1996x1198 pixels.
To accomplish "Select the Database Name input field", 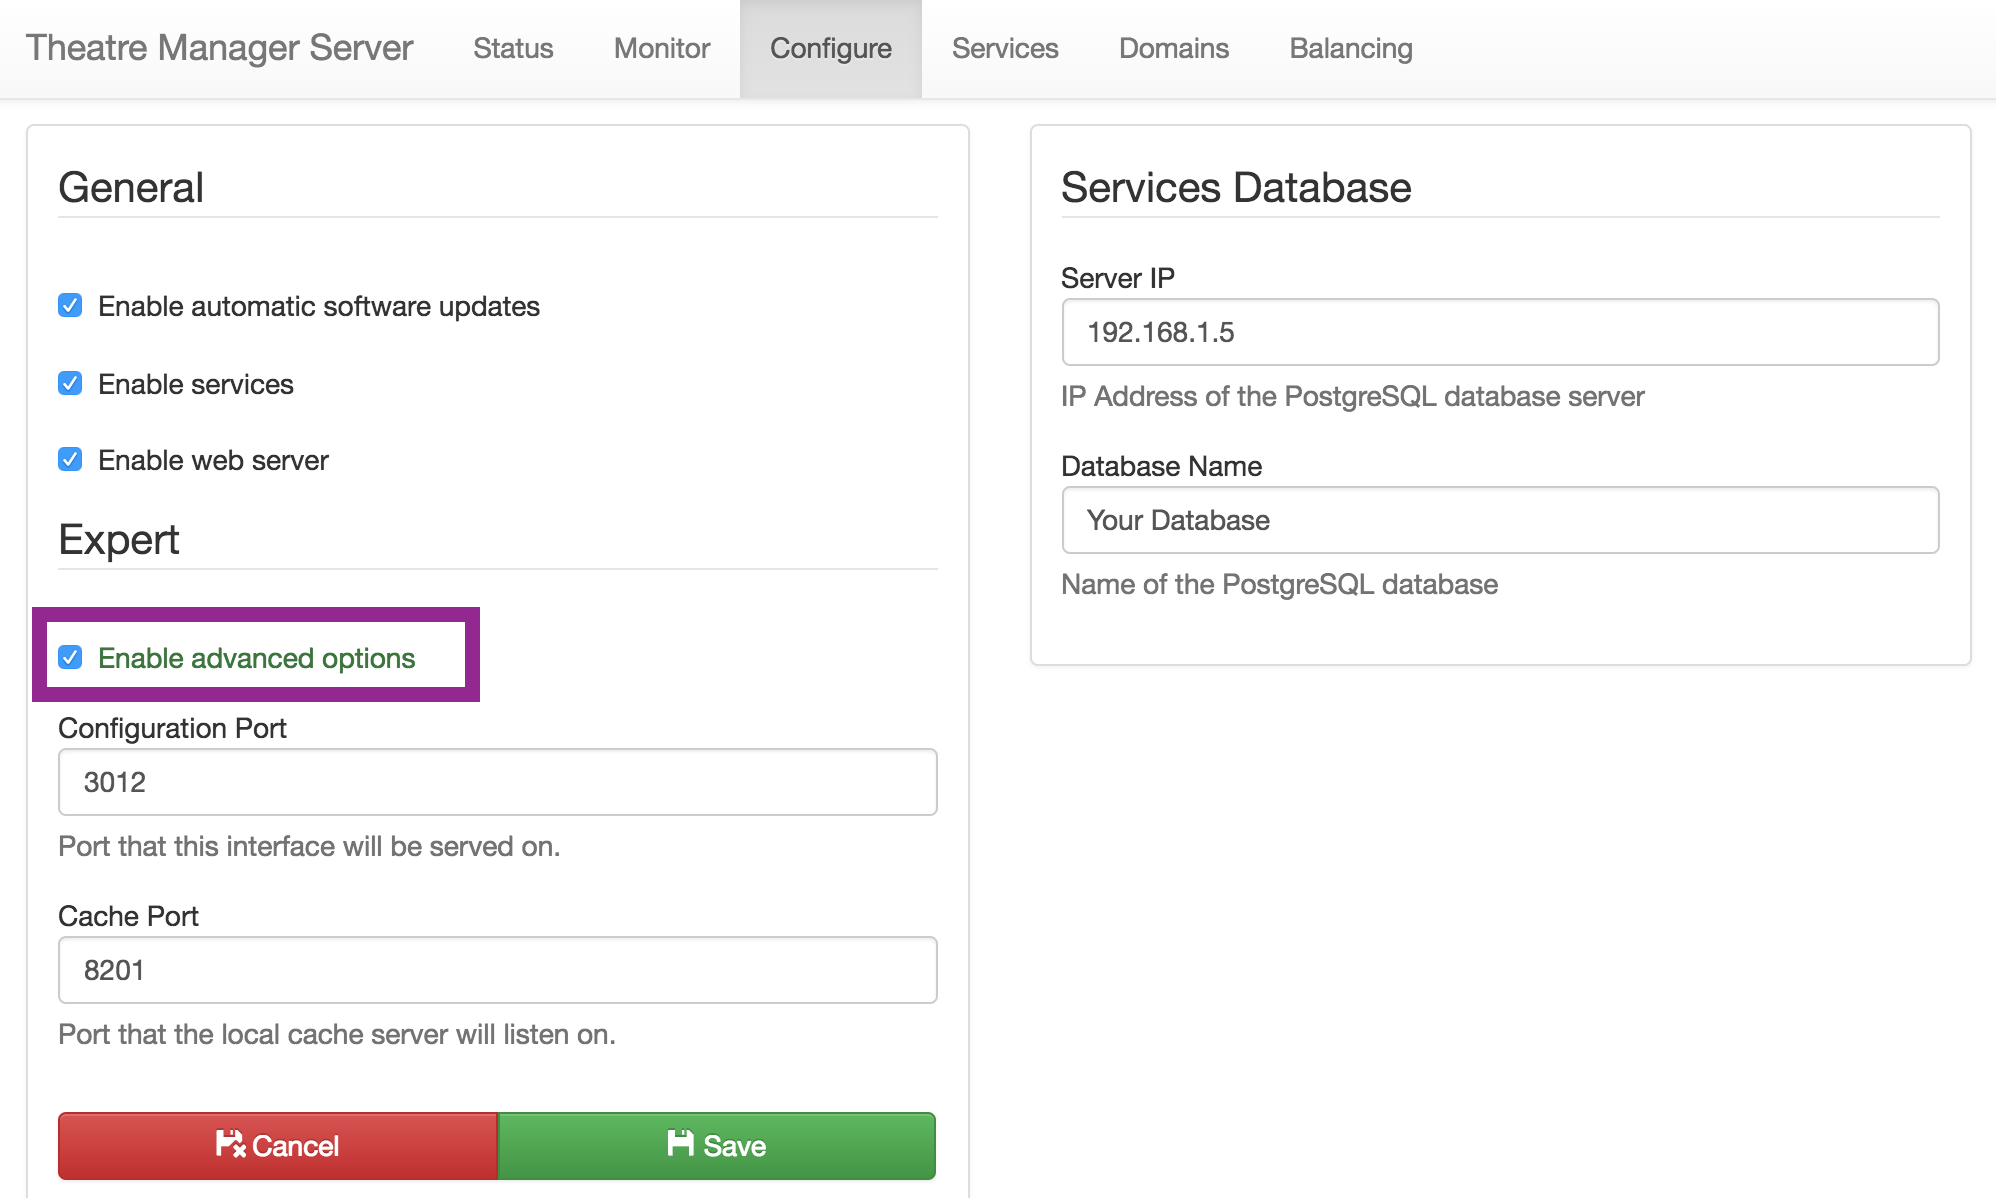I will 1500,520.
